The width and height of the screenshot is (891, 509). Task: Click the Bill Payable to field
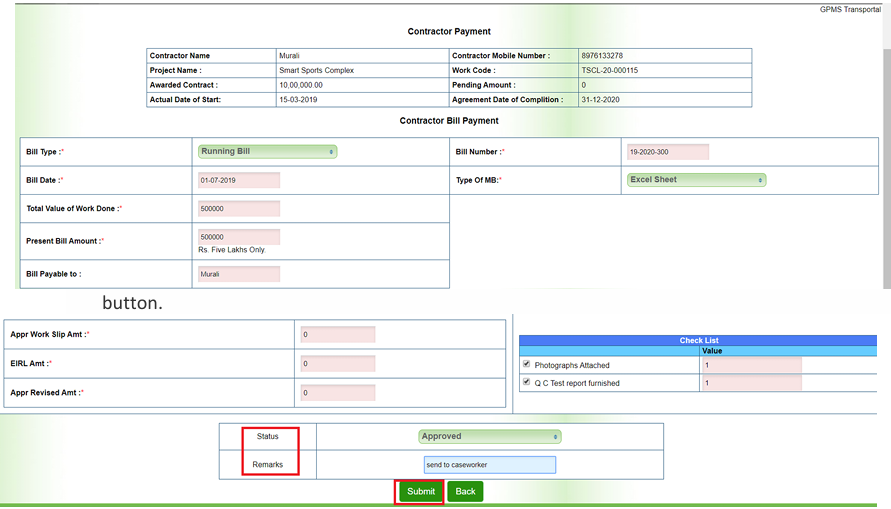tap(239, 274)
